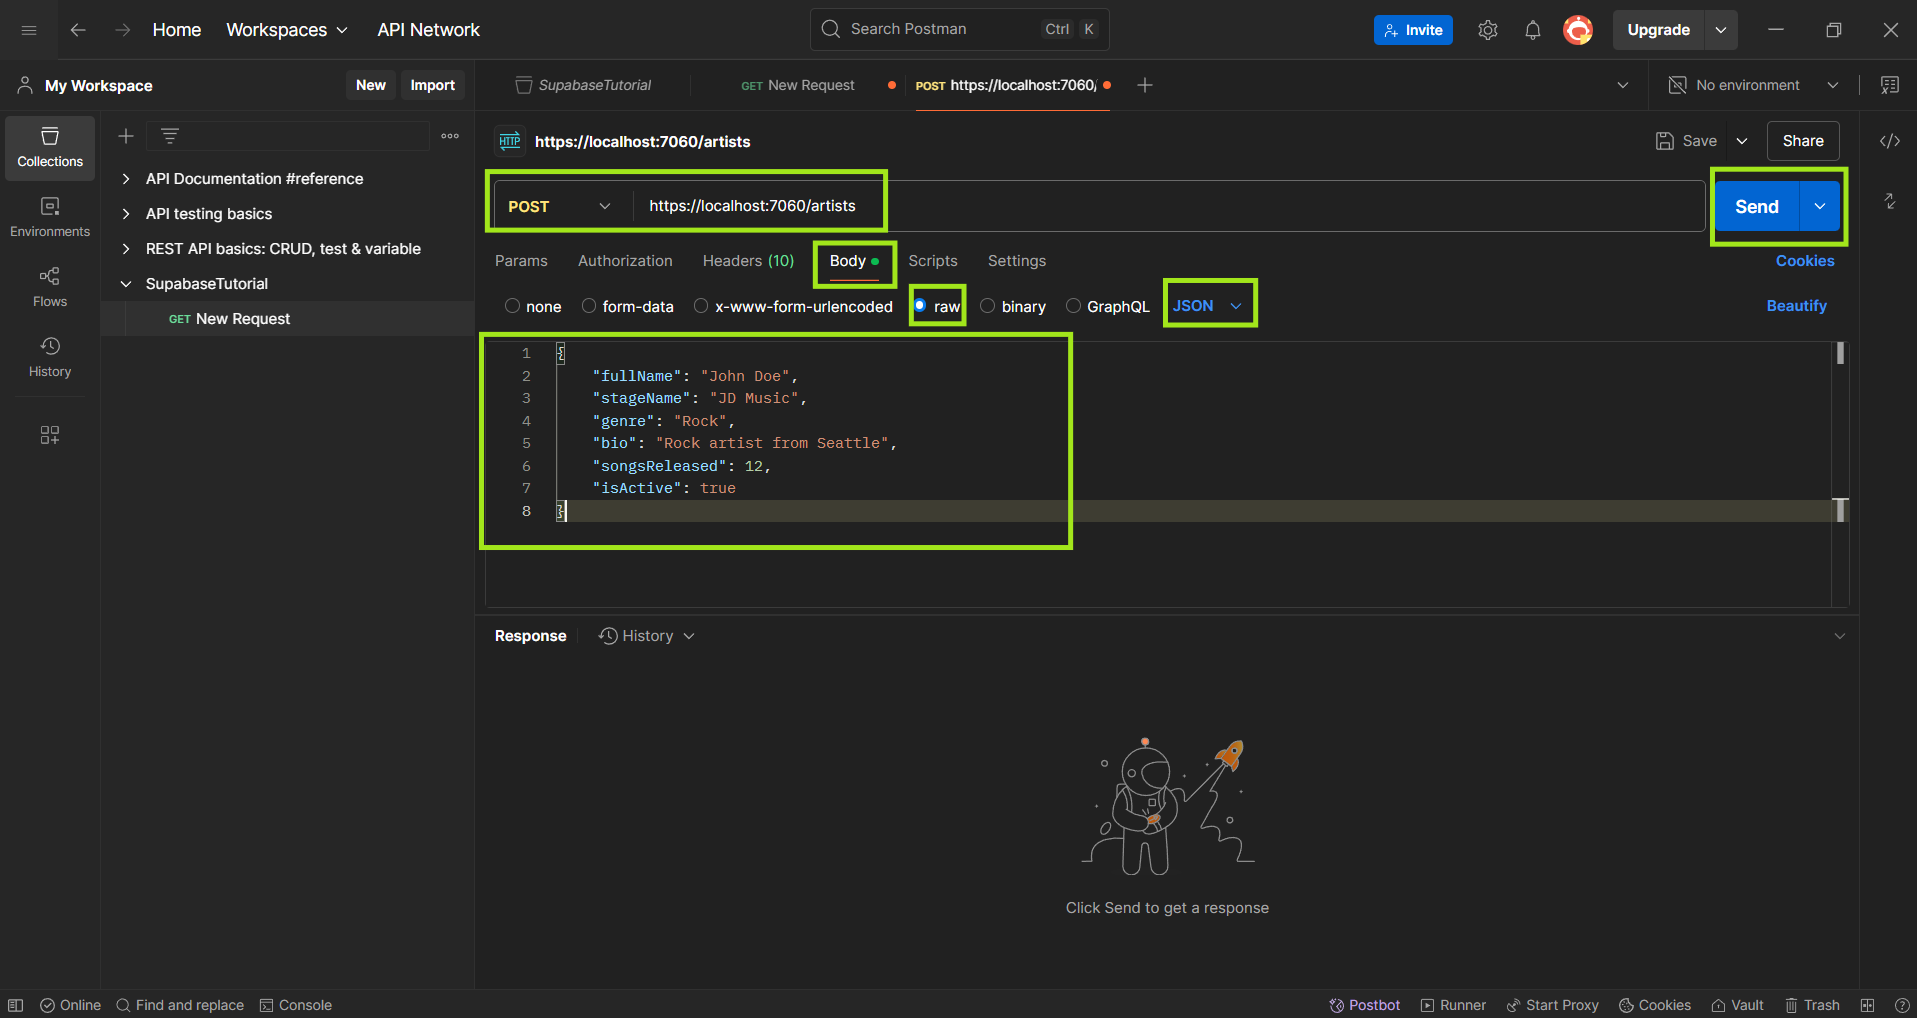
Task: Select the binary body type
Action: [988, 306]
